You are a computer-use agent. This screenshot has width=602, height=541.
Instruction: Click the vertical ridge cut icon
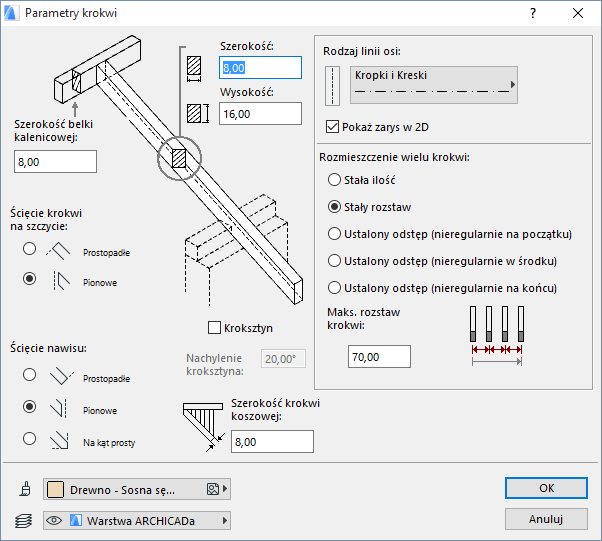click(61, 281)
